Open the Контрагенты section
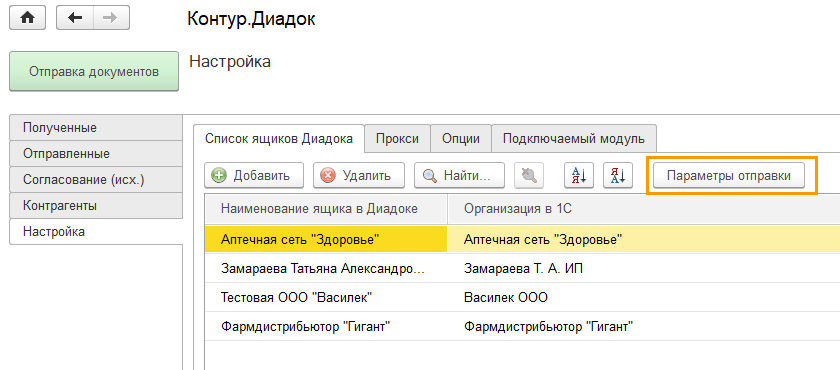This screenshot has width=840, height=370. (x=96, y=206)
